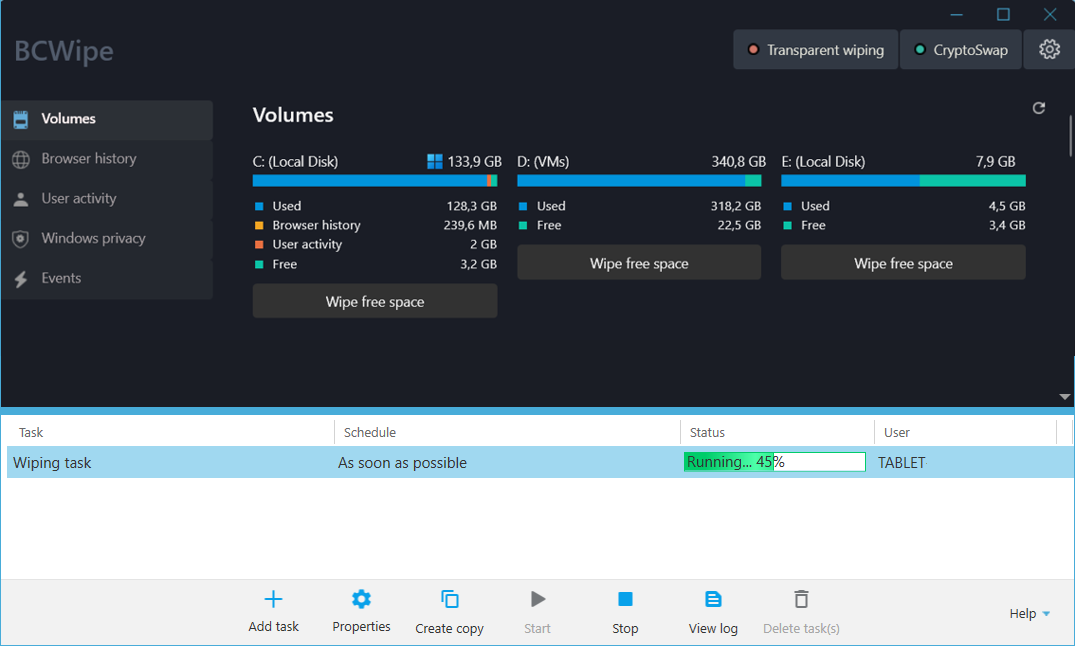Viewport: 1075px width, 646px height.
Task: Click the 22,5 GB free value
Action: click(x=739, y=225)
